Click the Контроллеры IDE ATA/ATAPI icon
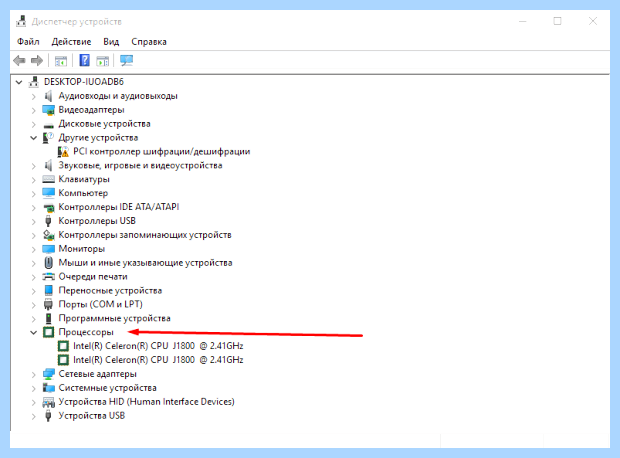The height and width of the screenshot is (458, 620). (49, 207)
